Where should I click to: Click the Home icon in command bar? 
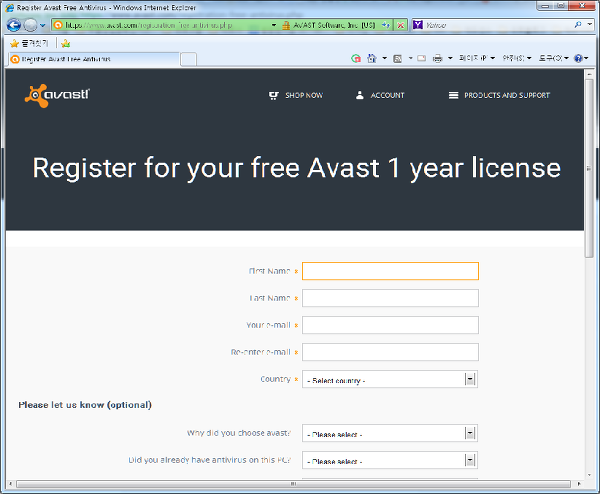click(372, 58)
